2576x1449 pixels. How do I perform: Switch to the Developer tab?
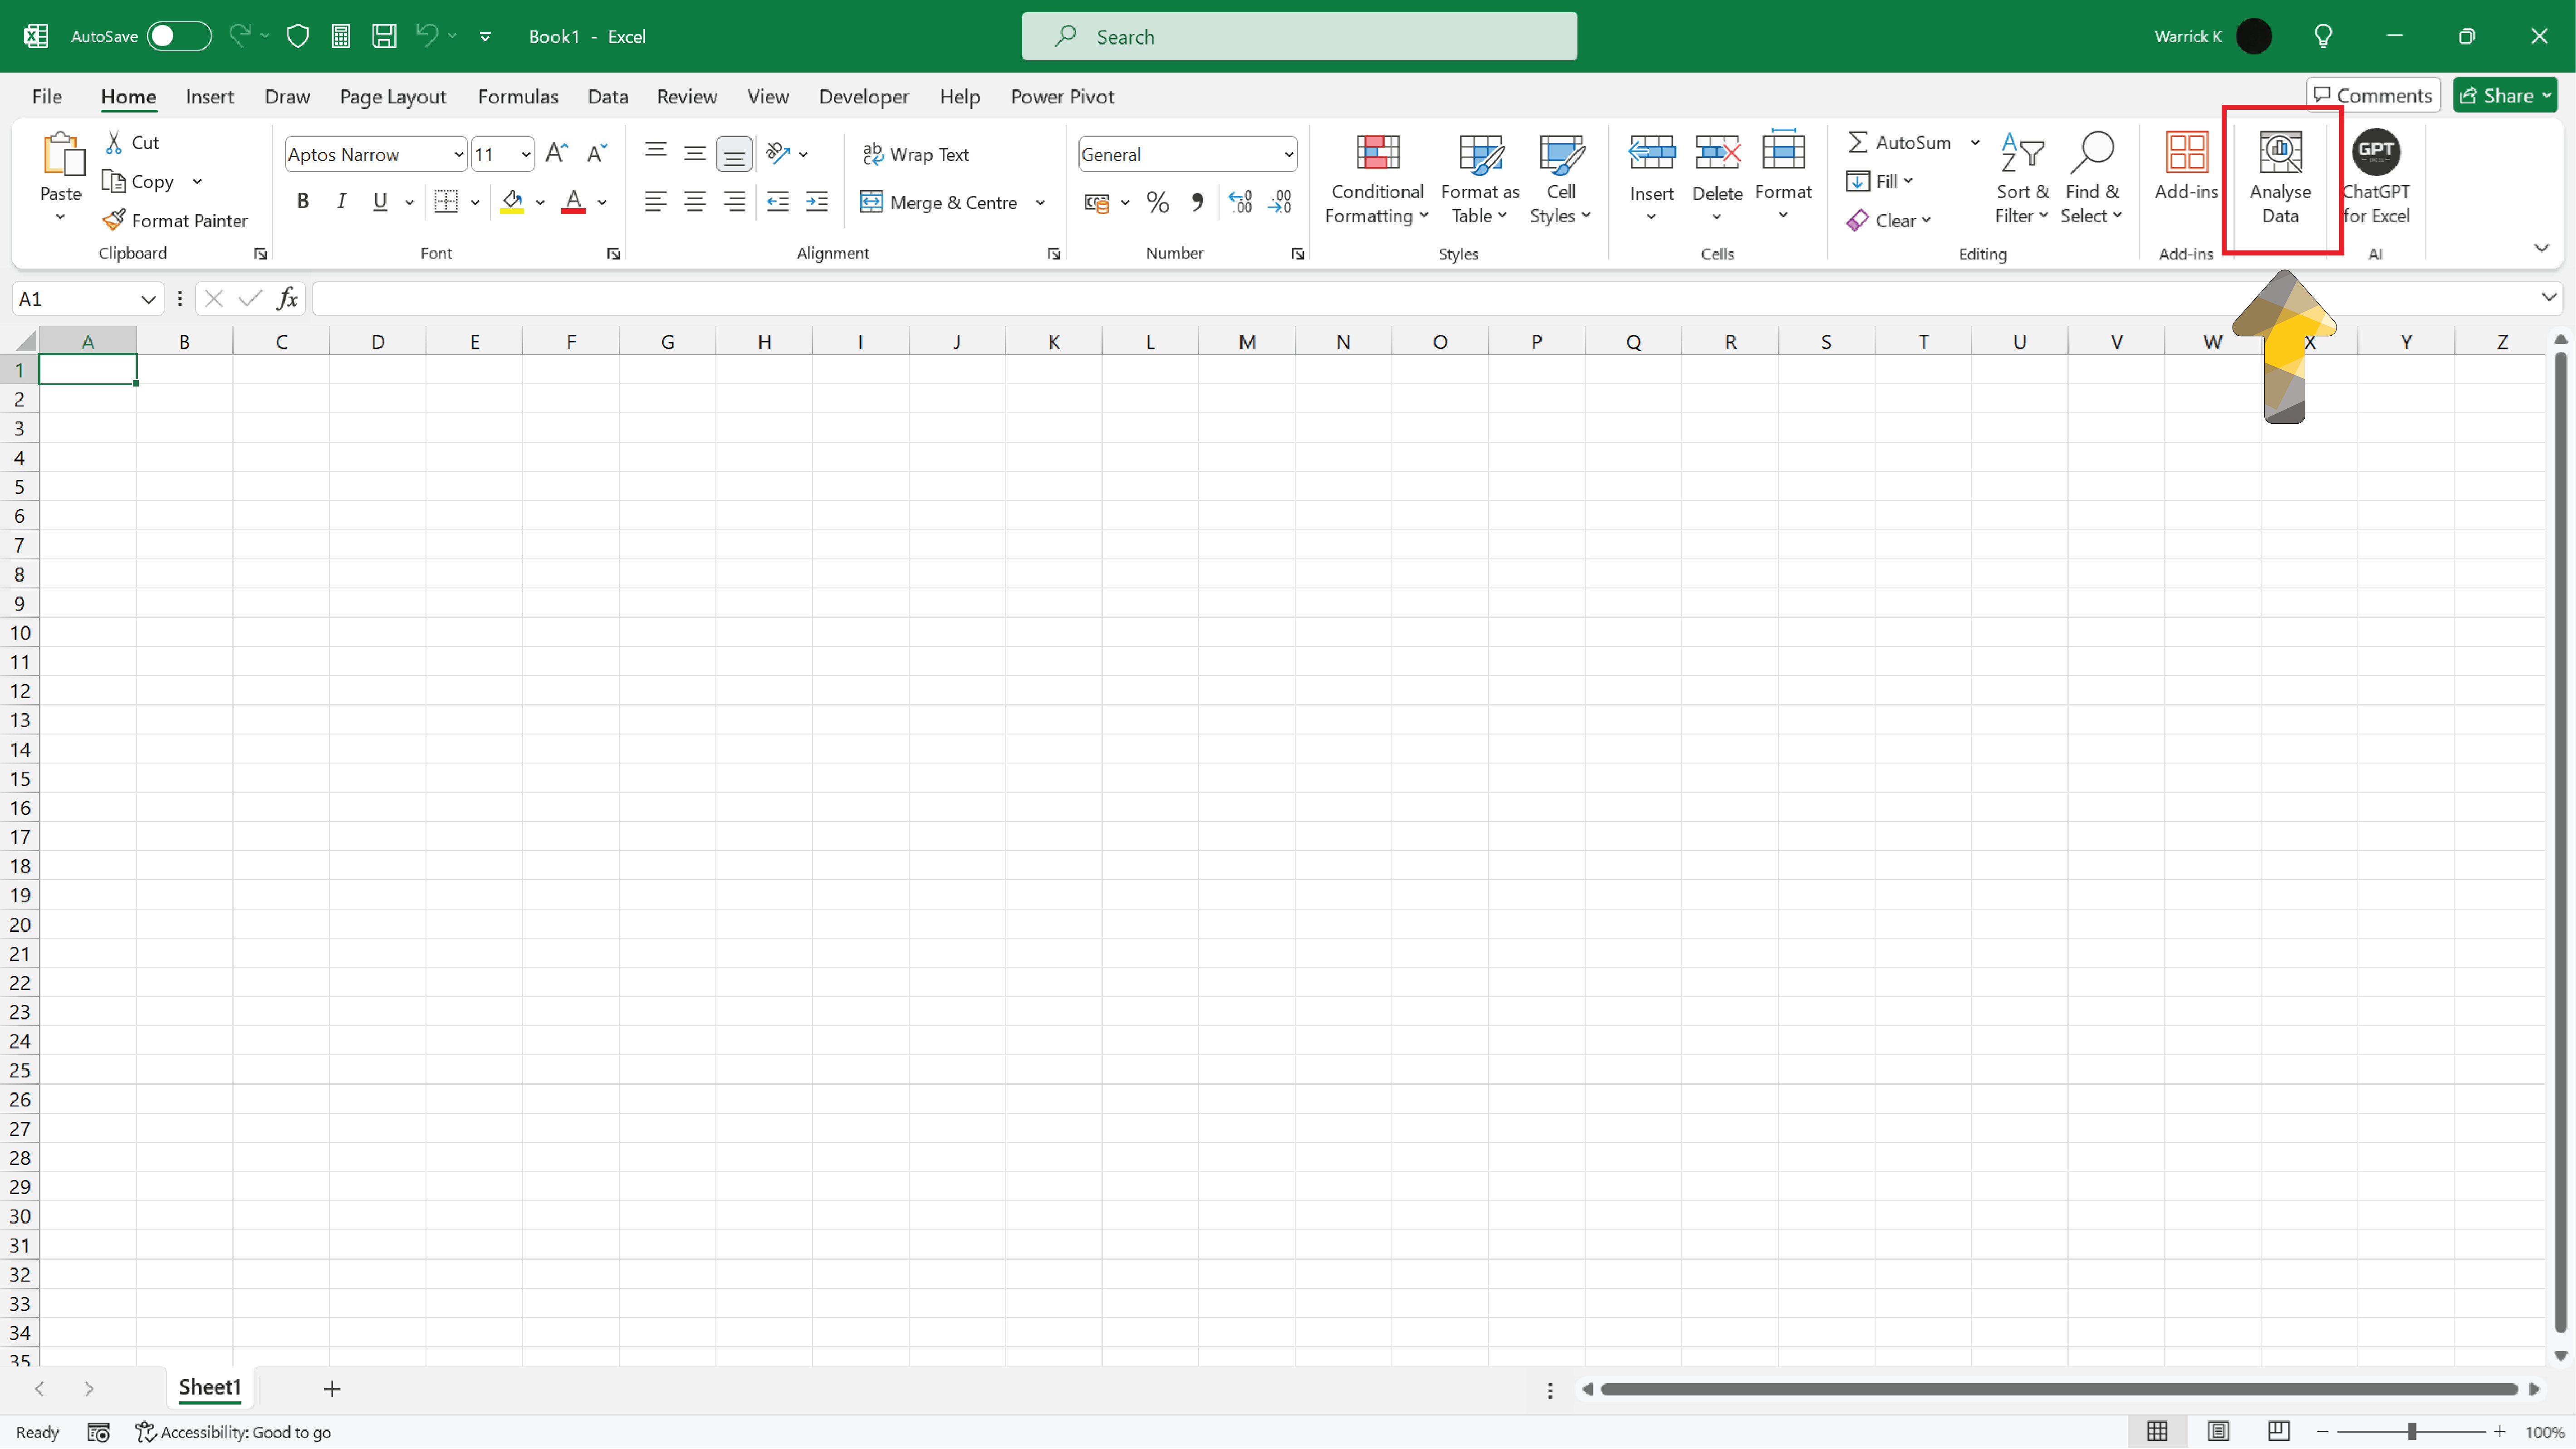[864, 96]
